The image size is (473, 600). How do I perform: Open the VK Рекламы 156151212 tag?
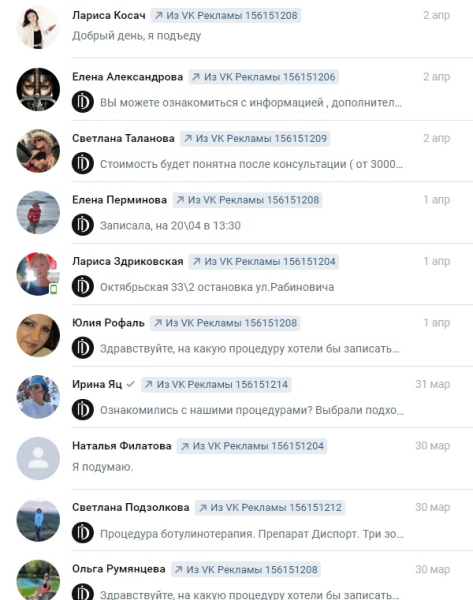click(270, 508)
